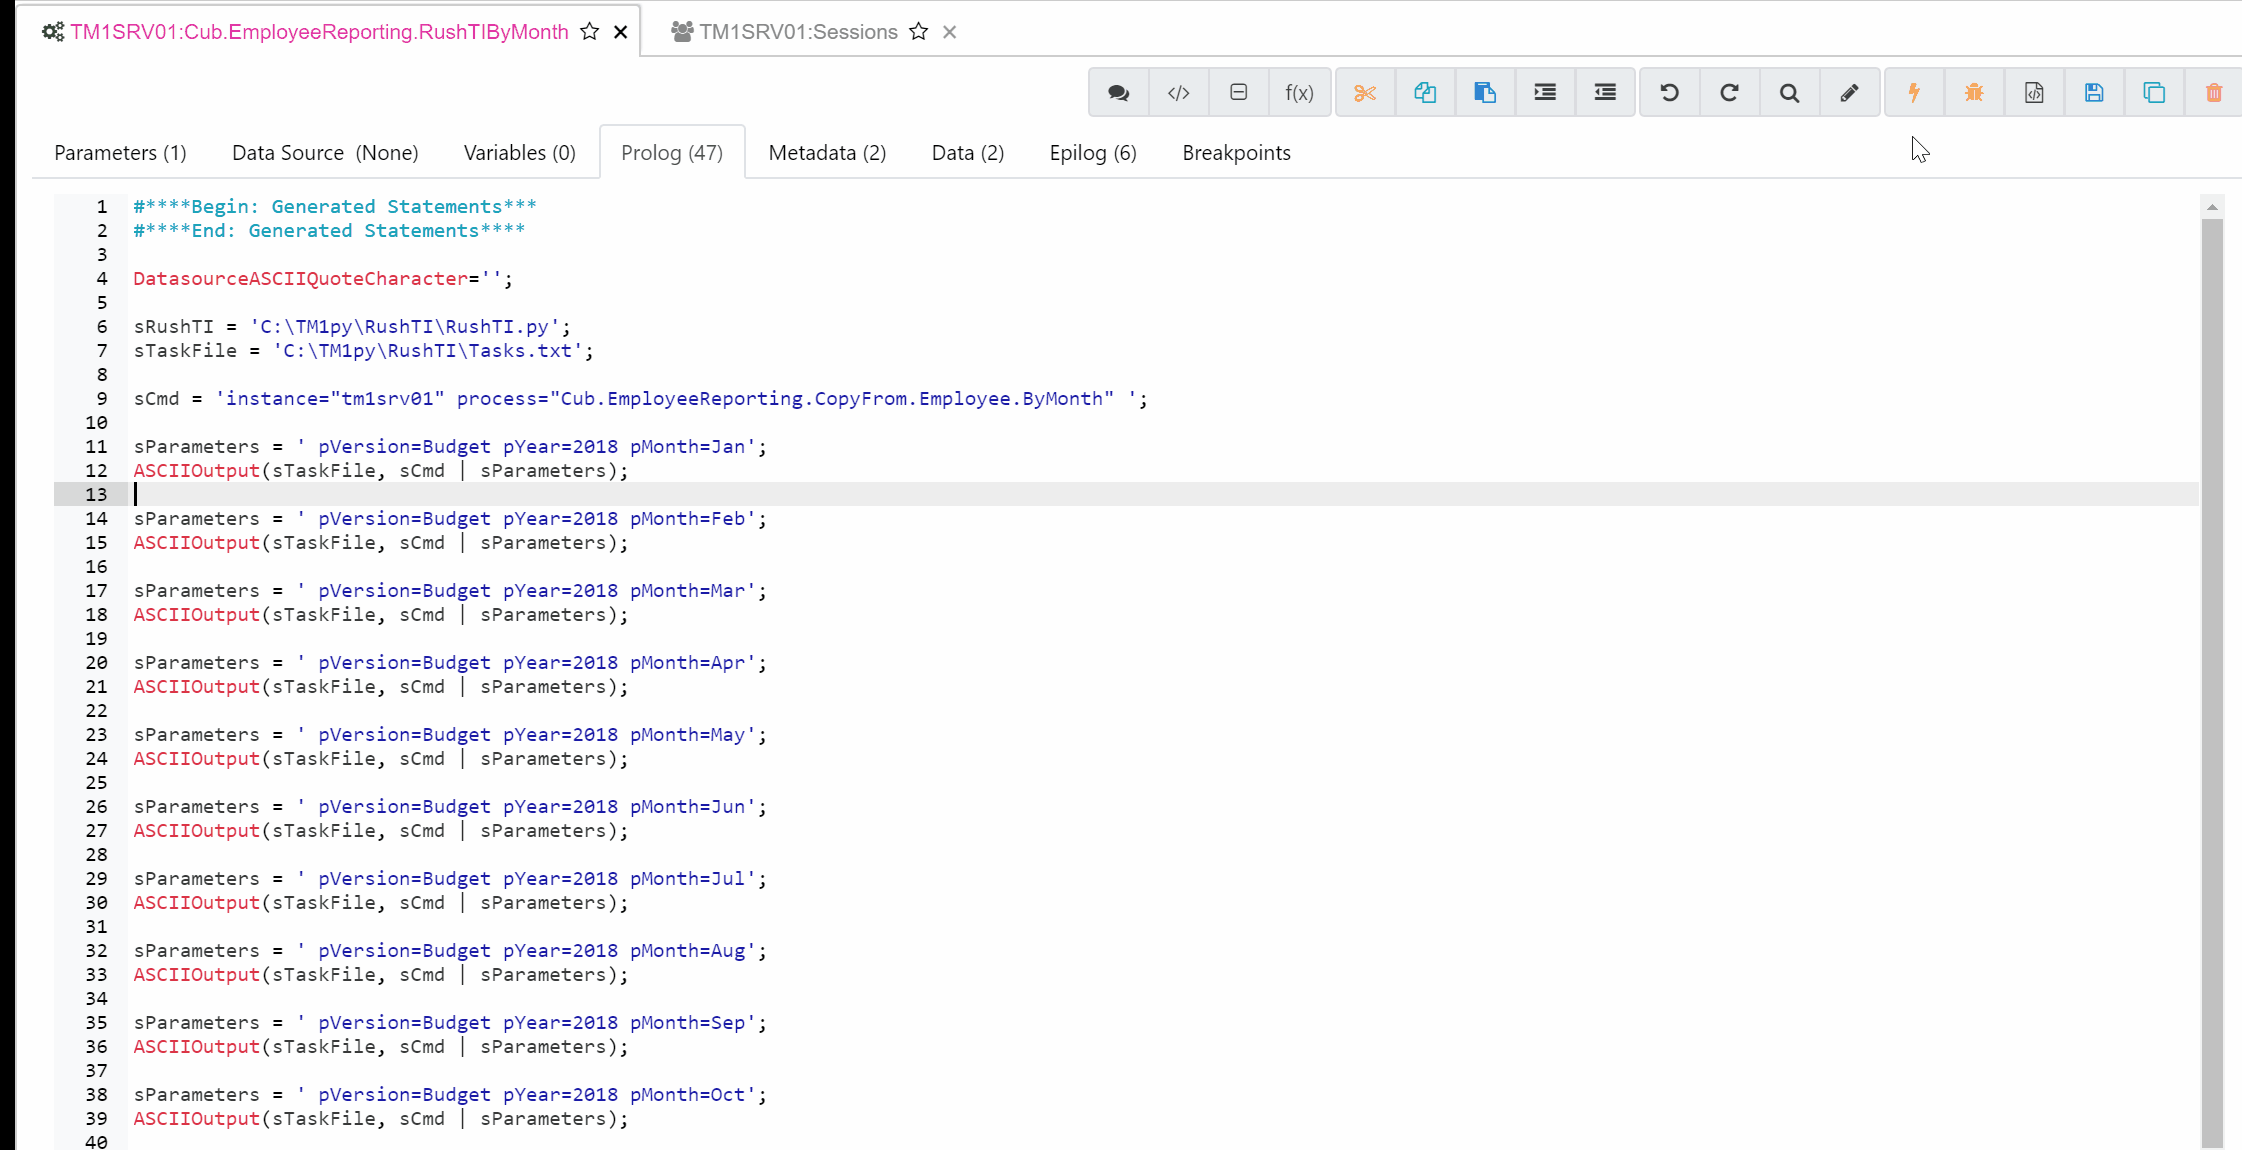Open the TM1SRV01:Sessions tab
The image size is (2242, 1150).
point(798,32)
